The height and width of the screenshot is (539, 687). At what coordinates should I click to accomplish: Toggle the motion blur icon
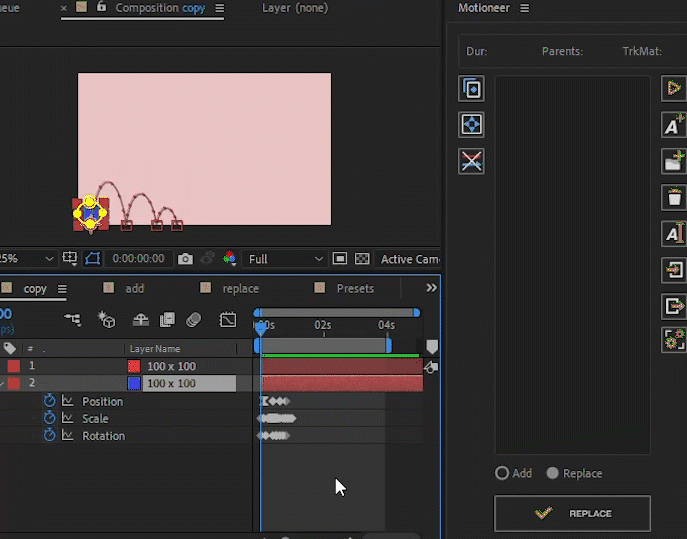[x=194, y=320]
